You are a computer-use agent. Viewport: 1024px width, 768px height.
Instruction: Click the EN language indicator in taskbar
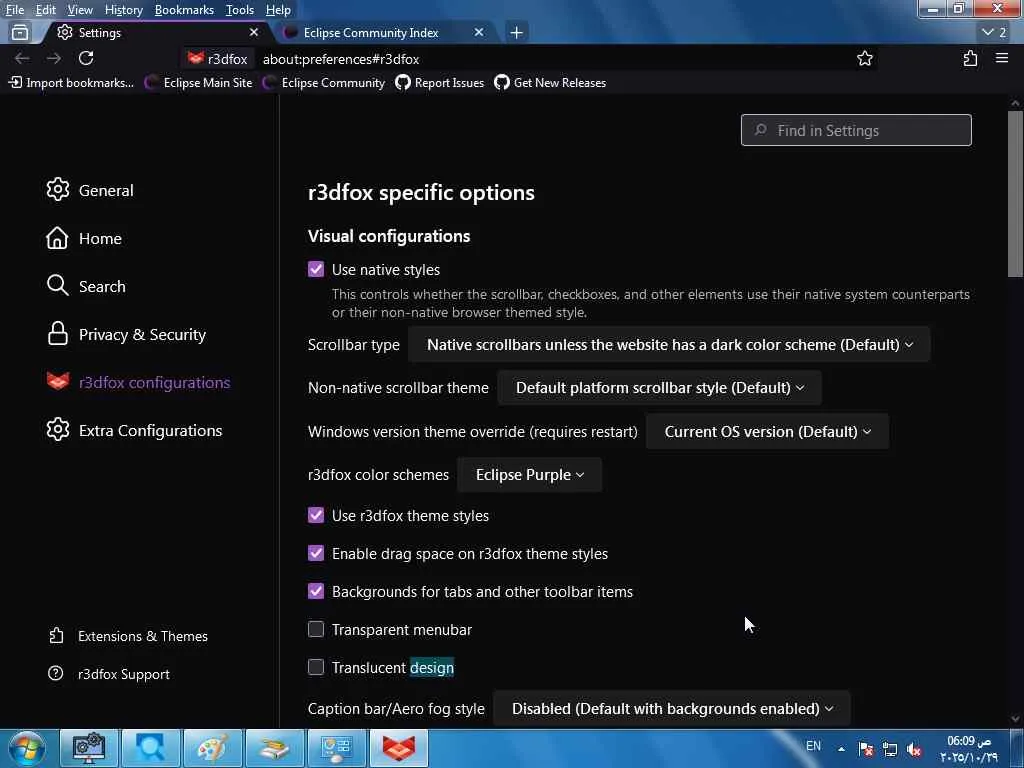tap(813, 746)
